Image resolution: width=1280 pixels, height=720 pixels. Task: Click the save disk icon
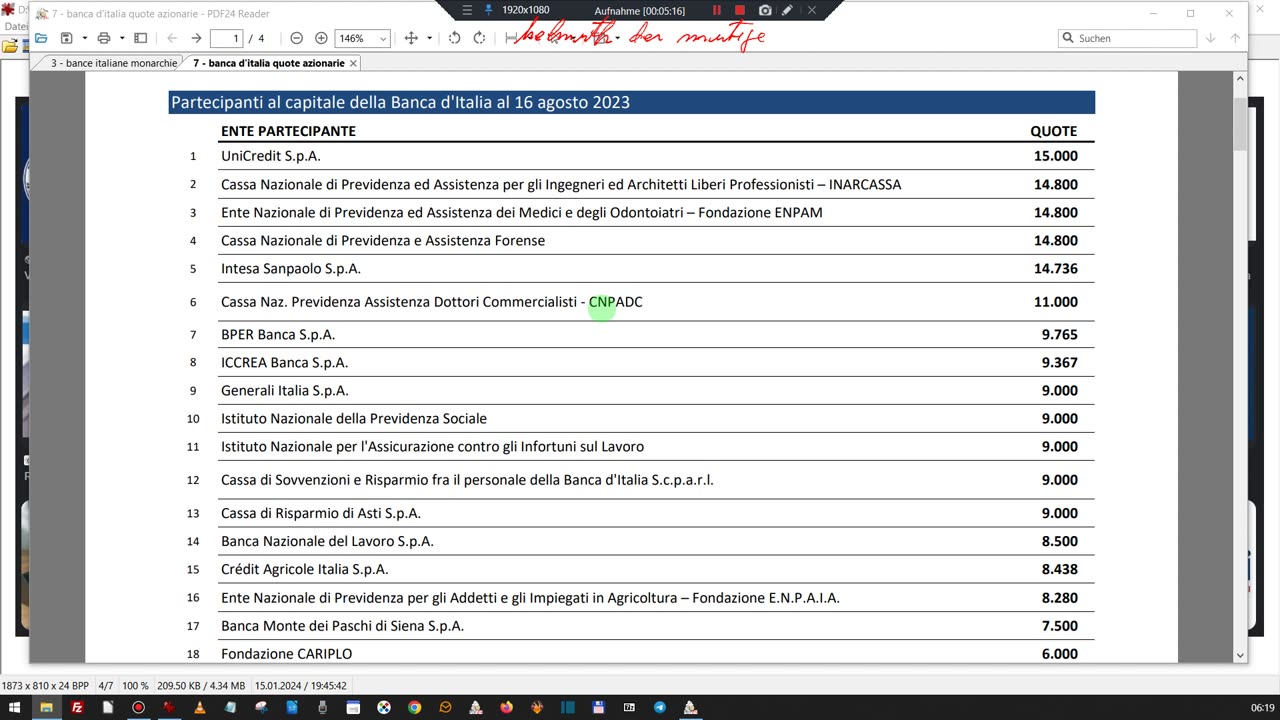coord(66,38)
